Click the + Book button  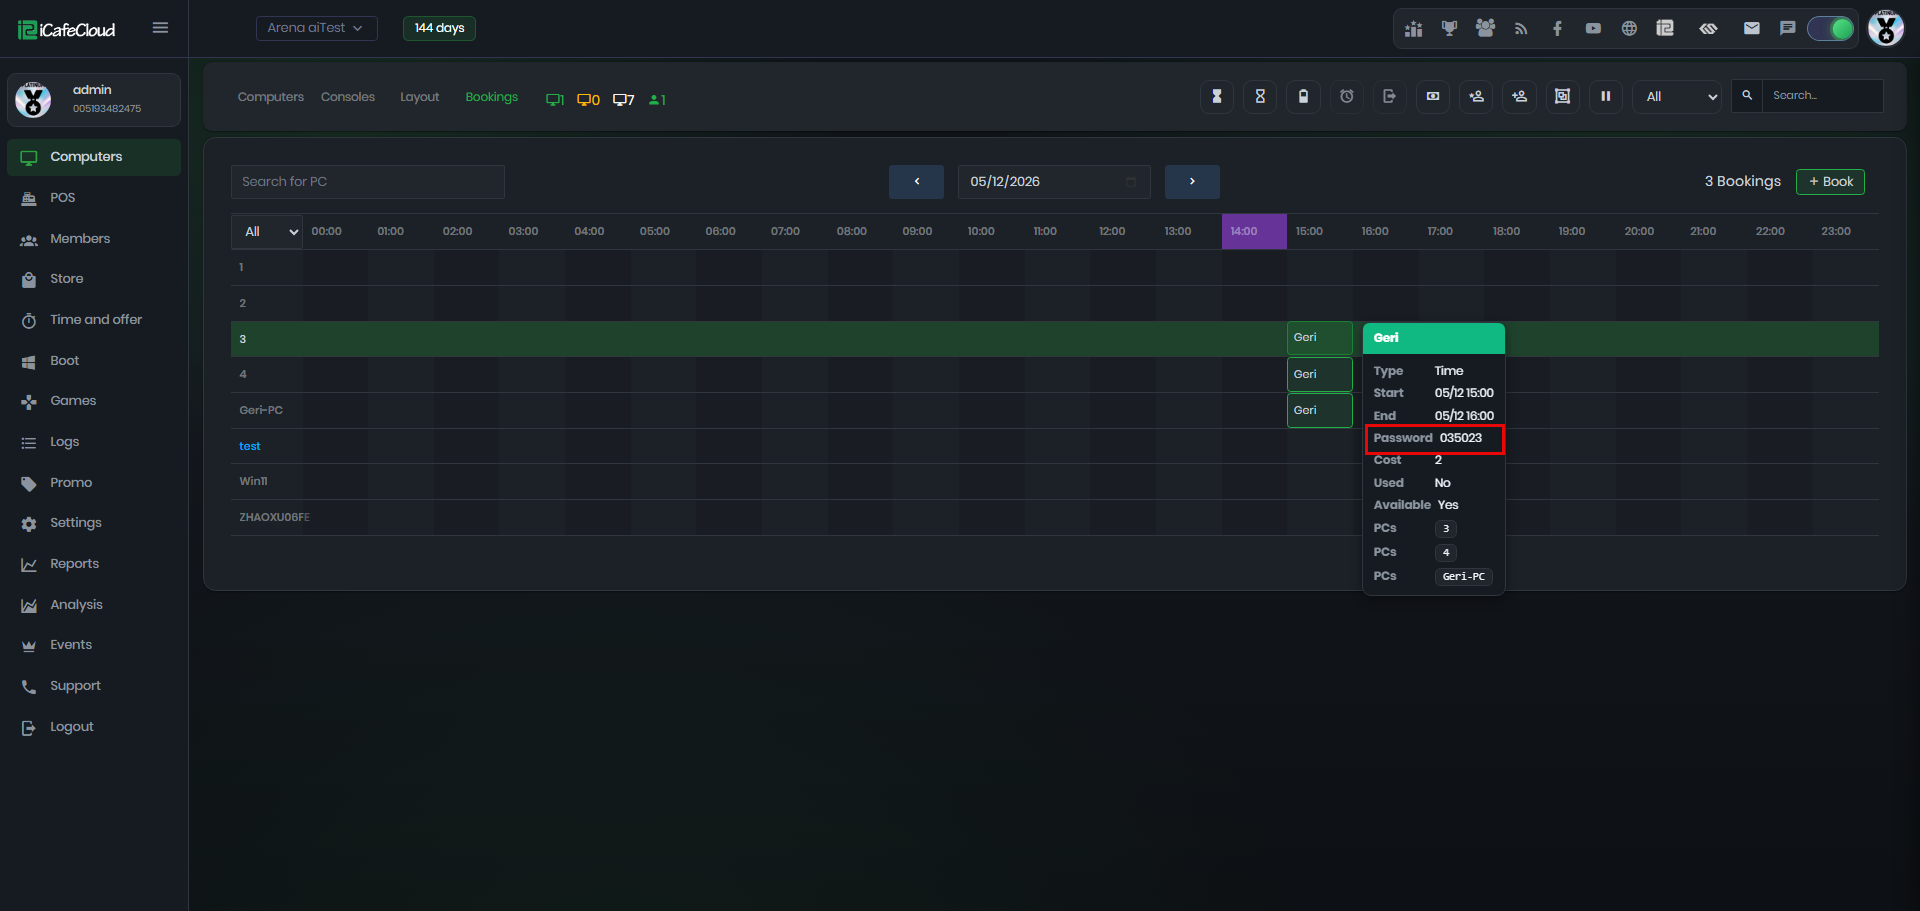click(1830, 182)
